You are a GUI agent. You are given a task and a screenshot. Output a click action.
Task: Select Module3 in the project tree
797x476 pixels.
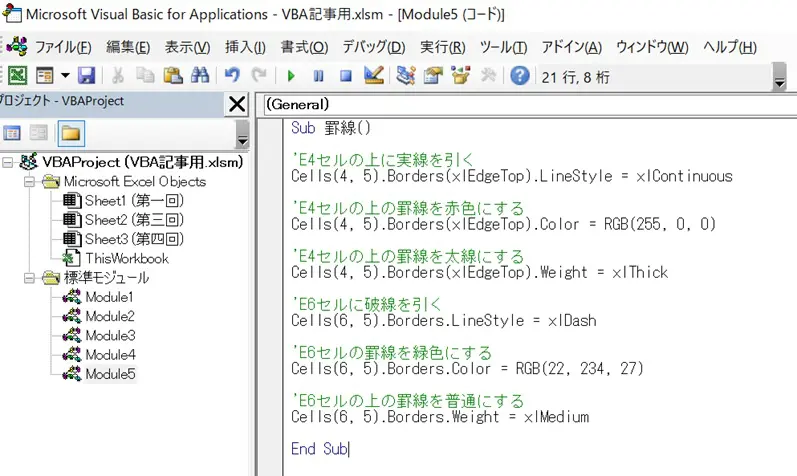pos(110,336)
